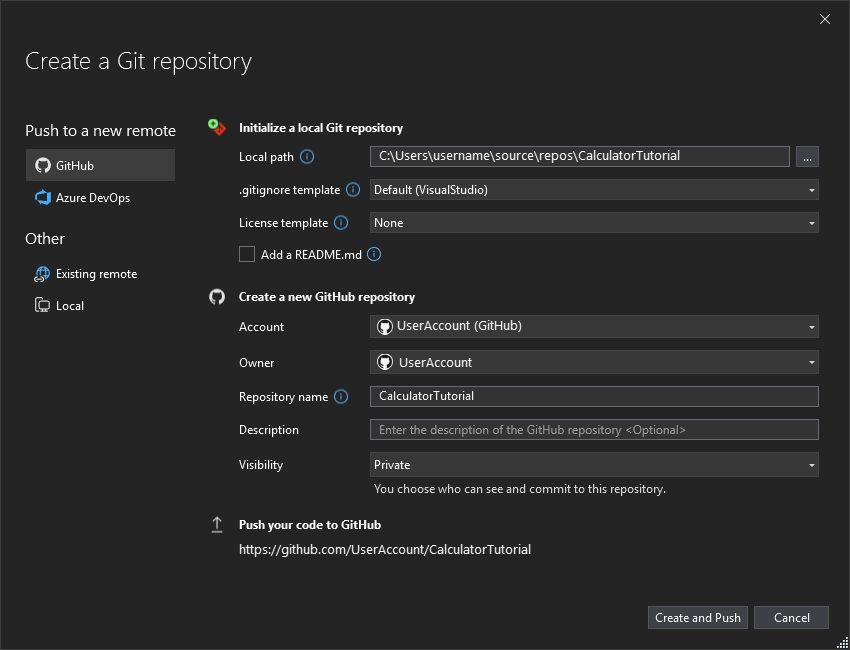Open info tooltip next to .gitignore template
850x650 pixels.
coord(353,190)
